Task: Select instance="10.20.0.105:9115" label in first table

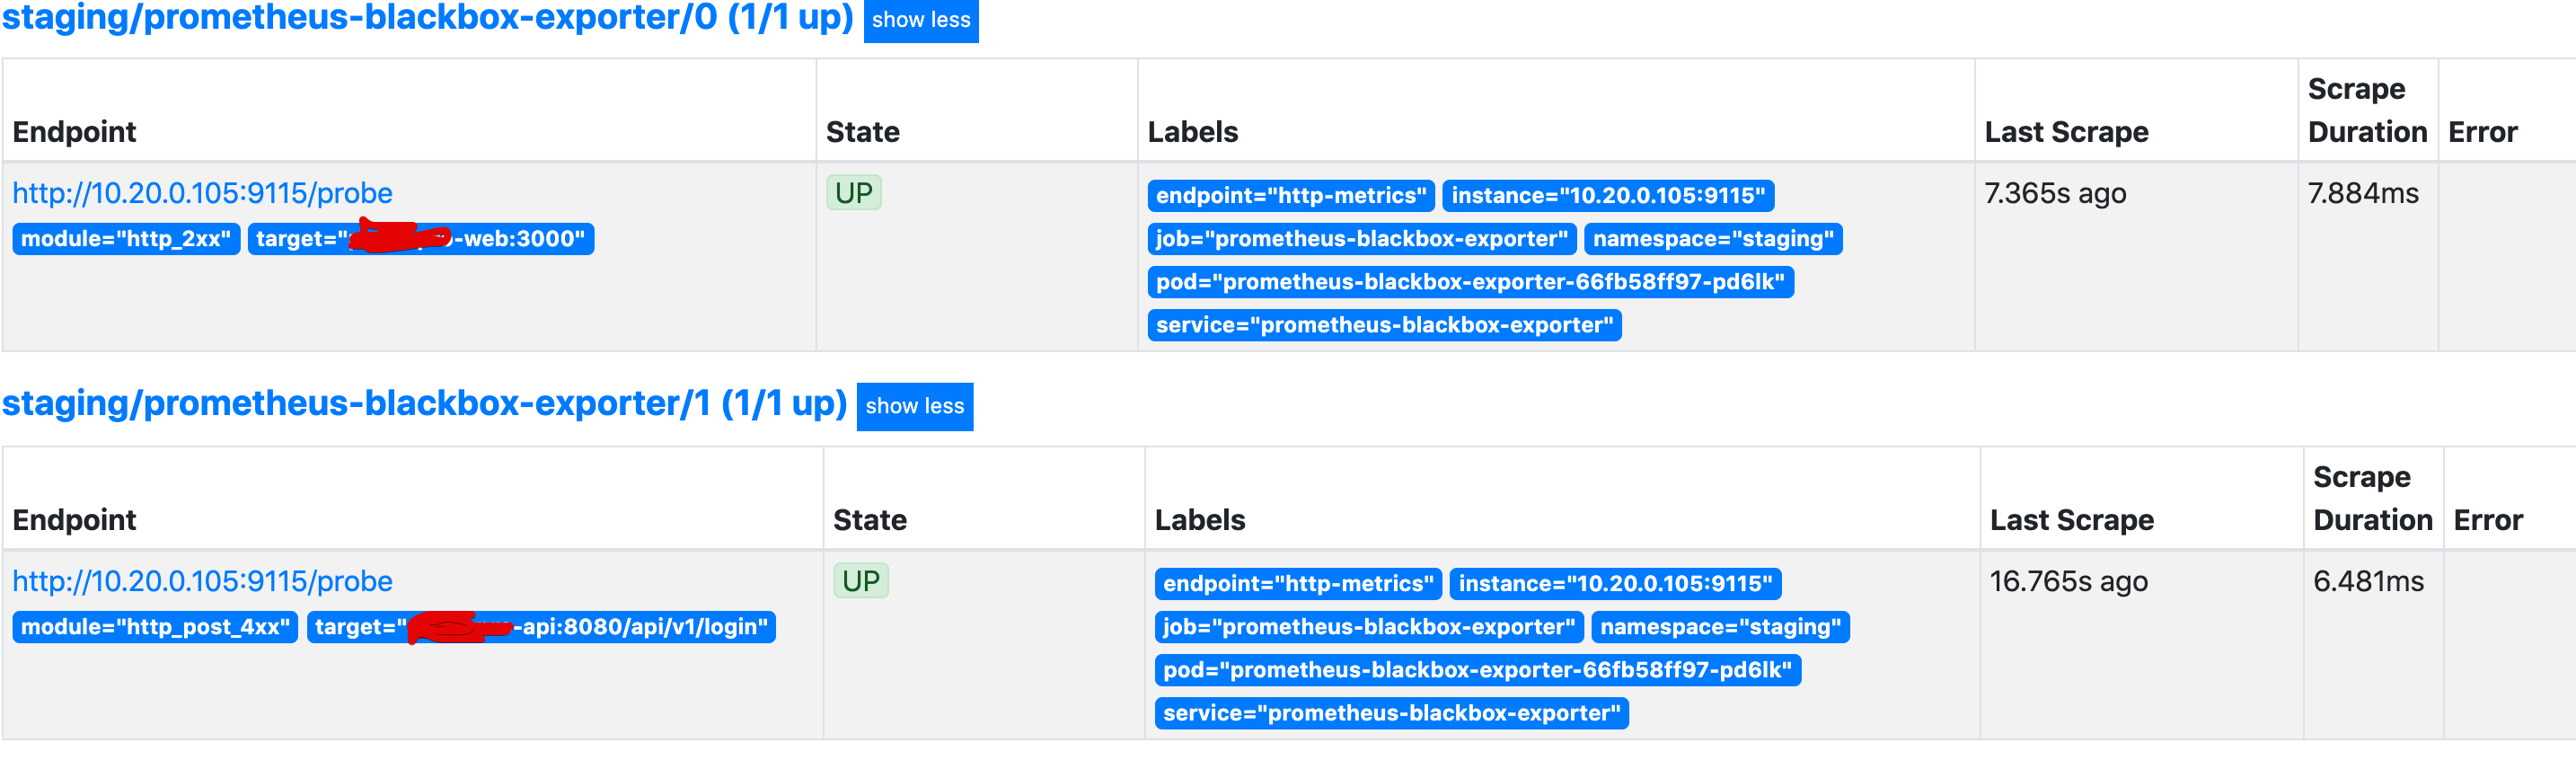Action: pos(1608,196)
